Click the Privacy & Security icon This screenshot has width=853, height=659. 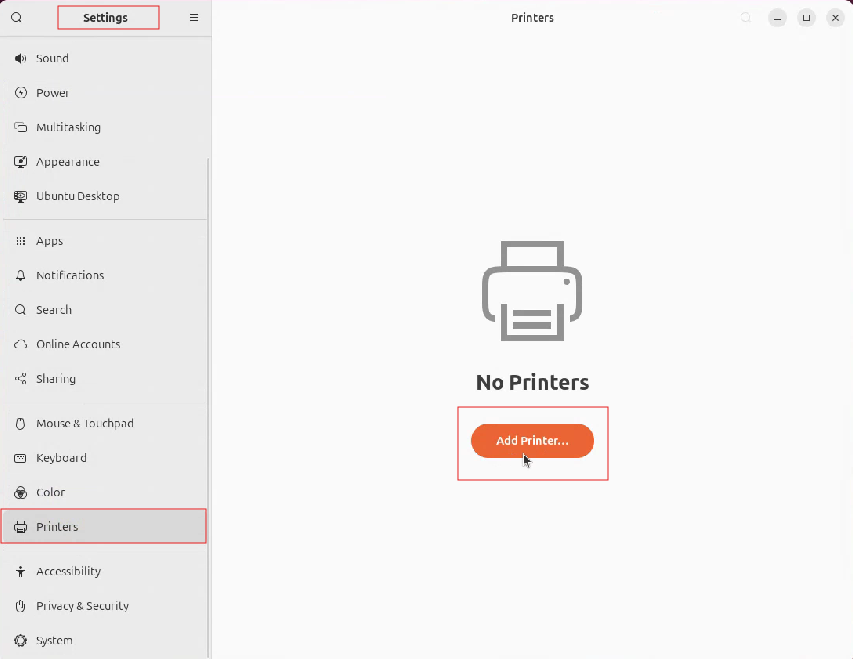tap(20, 606)
